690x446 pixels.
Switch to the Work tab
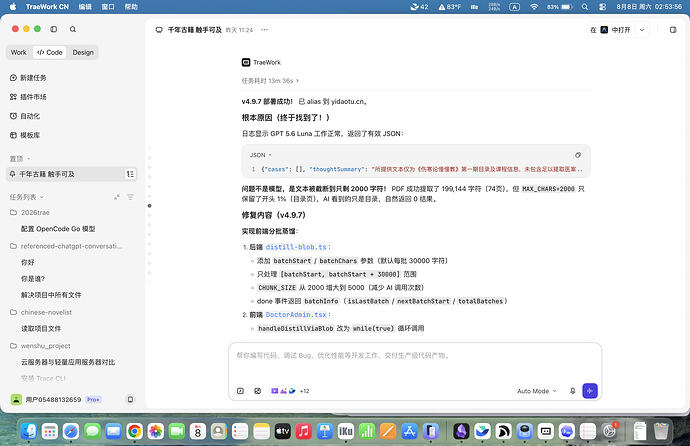pyautogui.click(x=18, y=52)
